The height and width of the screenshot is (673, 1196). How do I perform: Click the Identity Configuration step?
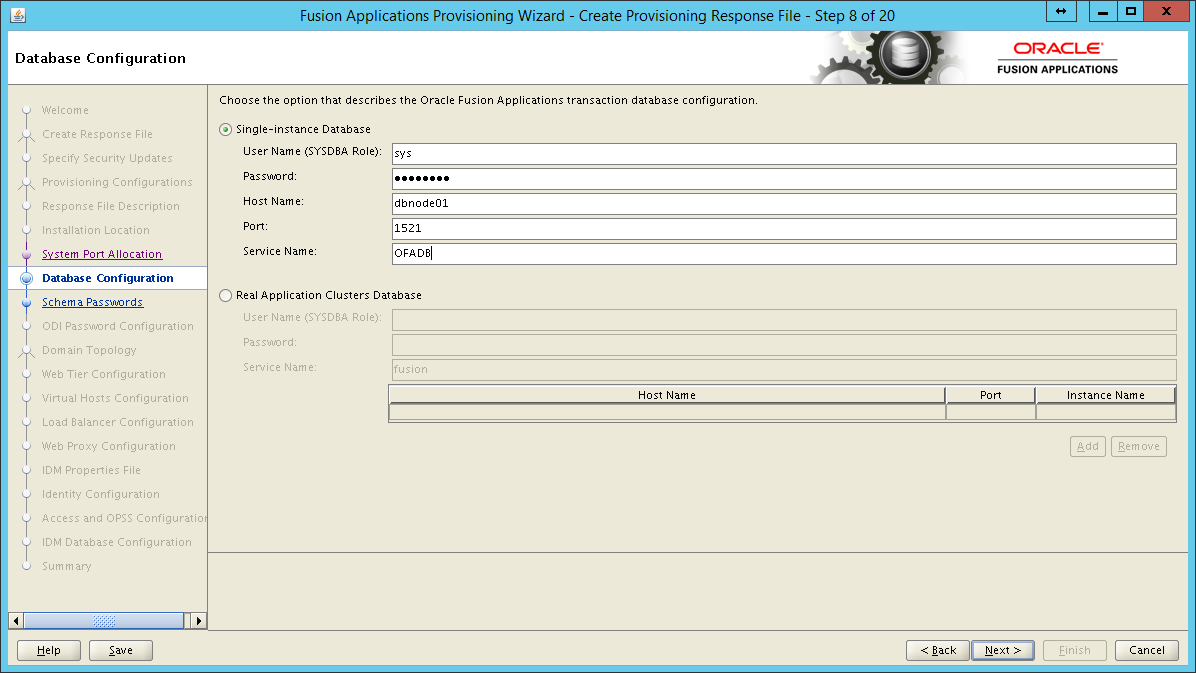101,494
